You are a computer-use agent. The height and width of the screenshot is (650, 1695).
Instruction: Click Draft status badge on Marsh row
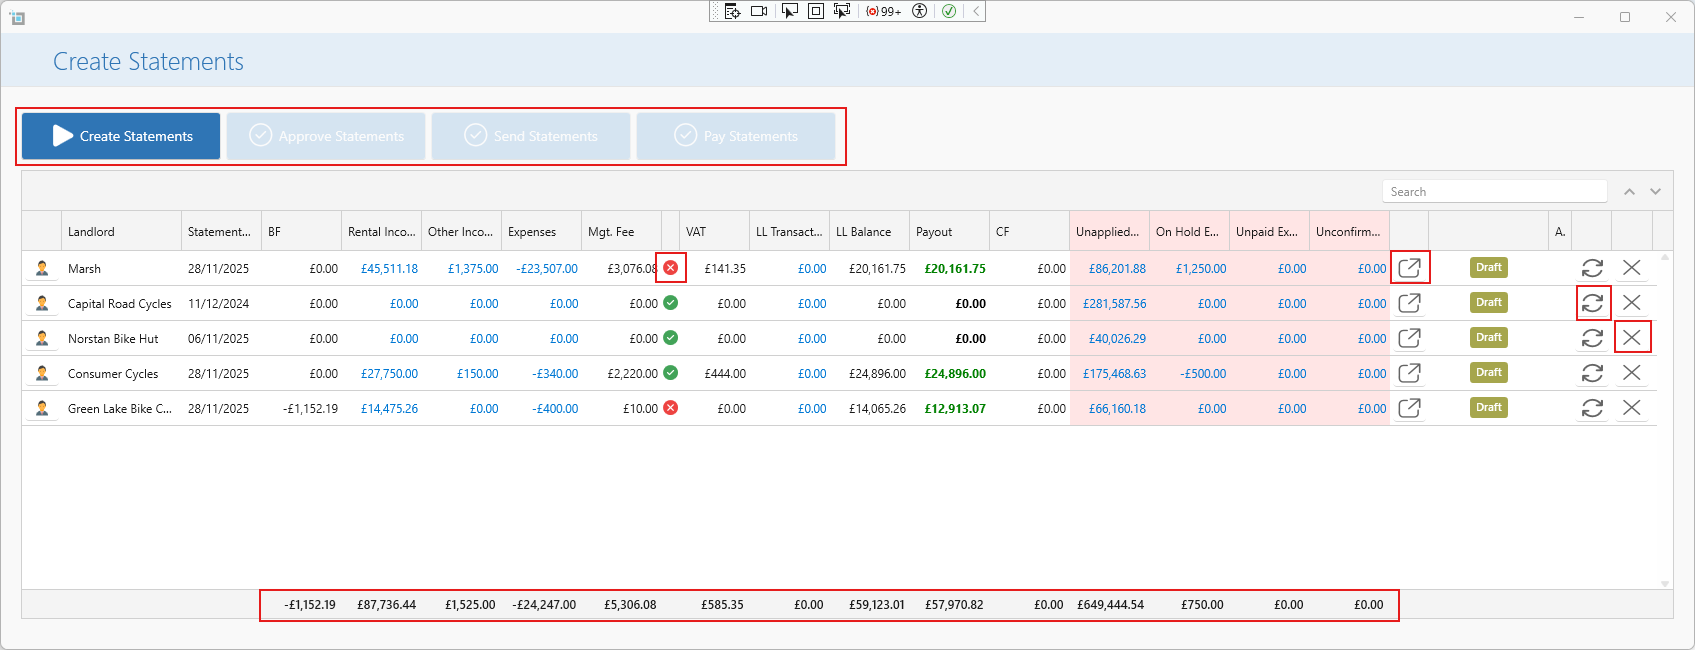click(x=1488, y=268)
